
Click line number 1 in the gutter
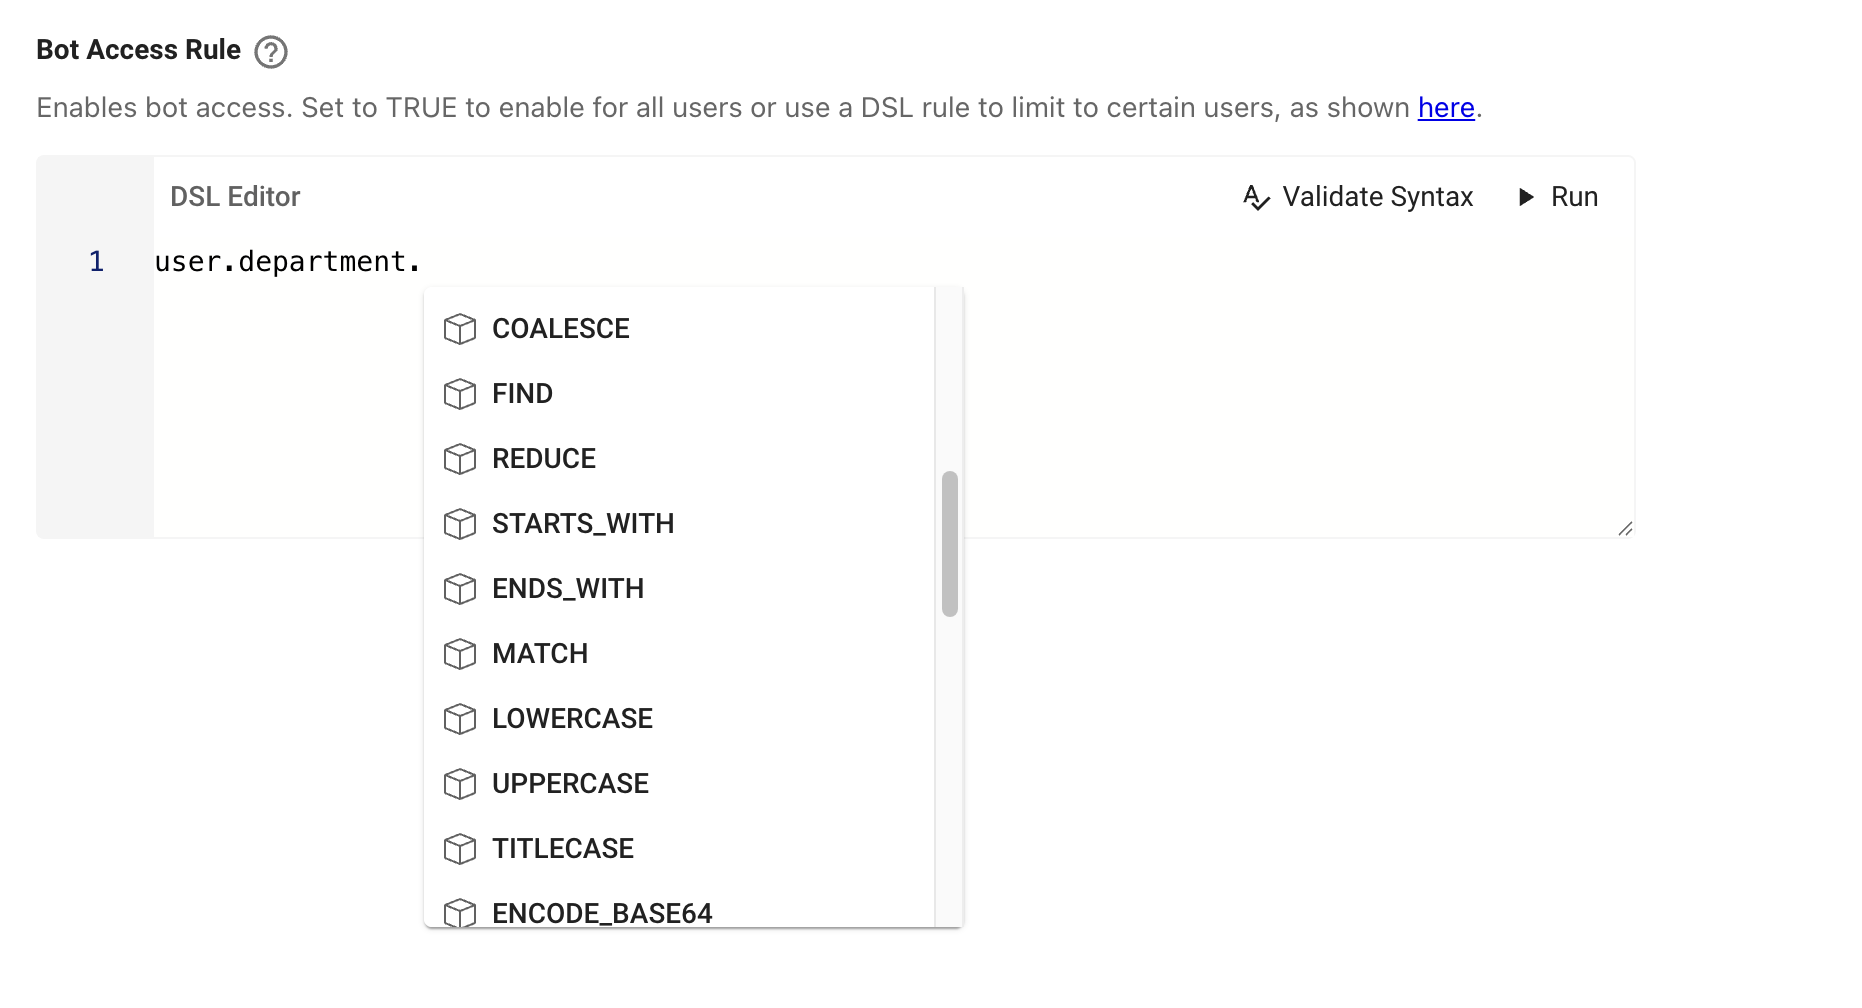[x=96, y=262]
